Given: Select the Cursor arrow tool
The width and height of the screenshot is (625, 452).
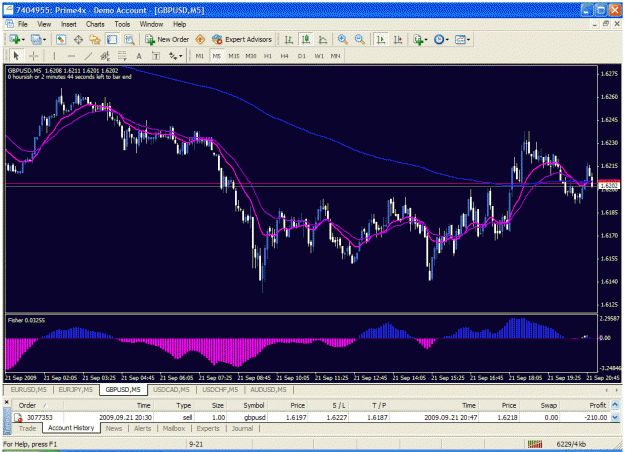Looking at the screenshot, I should click(16, 56).
